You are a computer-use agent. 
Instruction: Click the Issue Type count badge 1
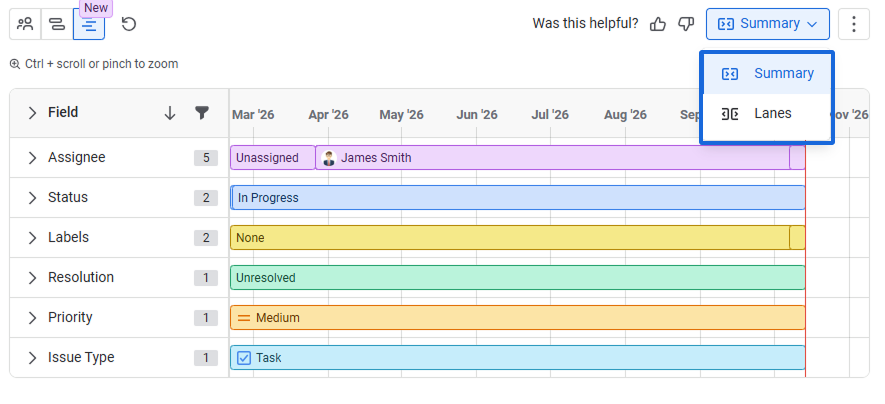206,358
